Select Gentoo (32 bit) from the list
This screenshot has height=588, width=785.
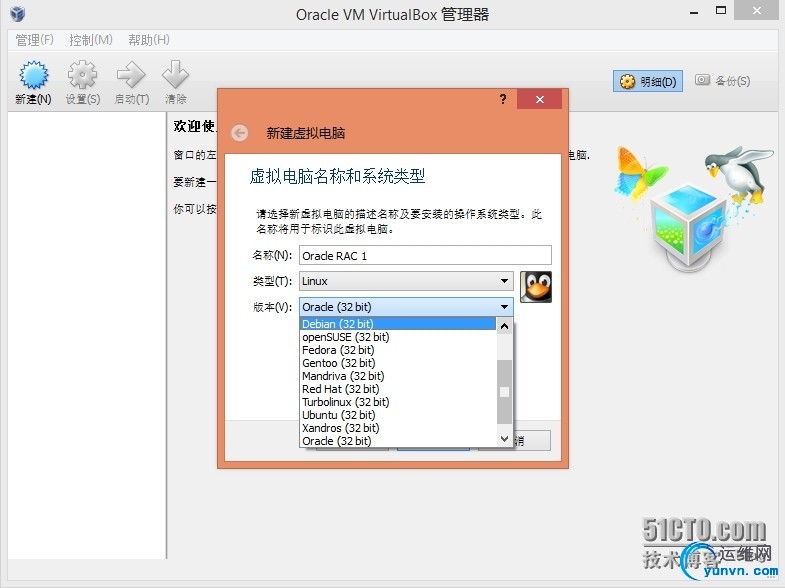click(x=398, y=363)
